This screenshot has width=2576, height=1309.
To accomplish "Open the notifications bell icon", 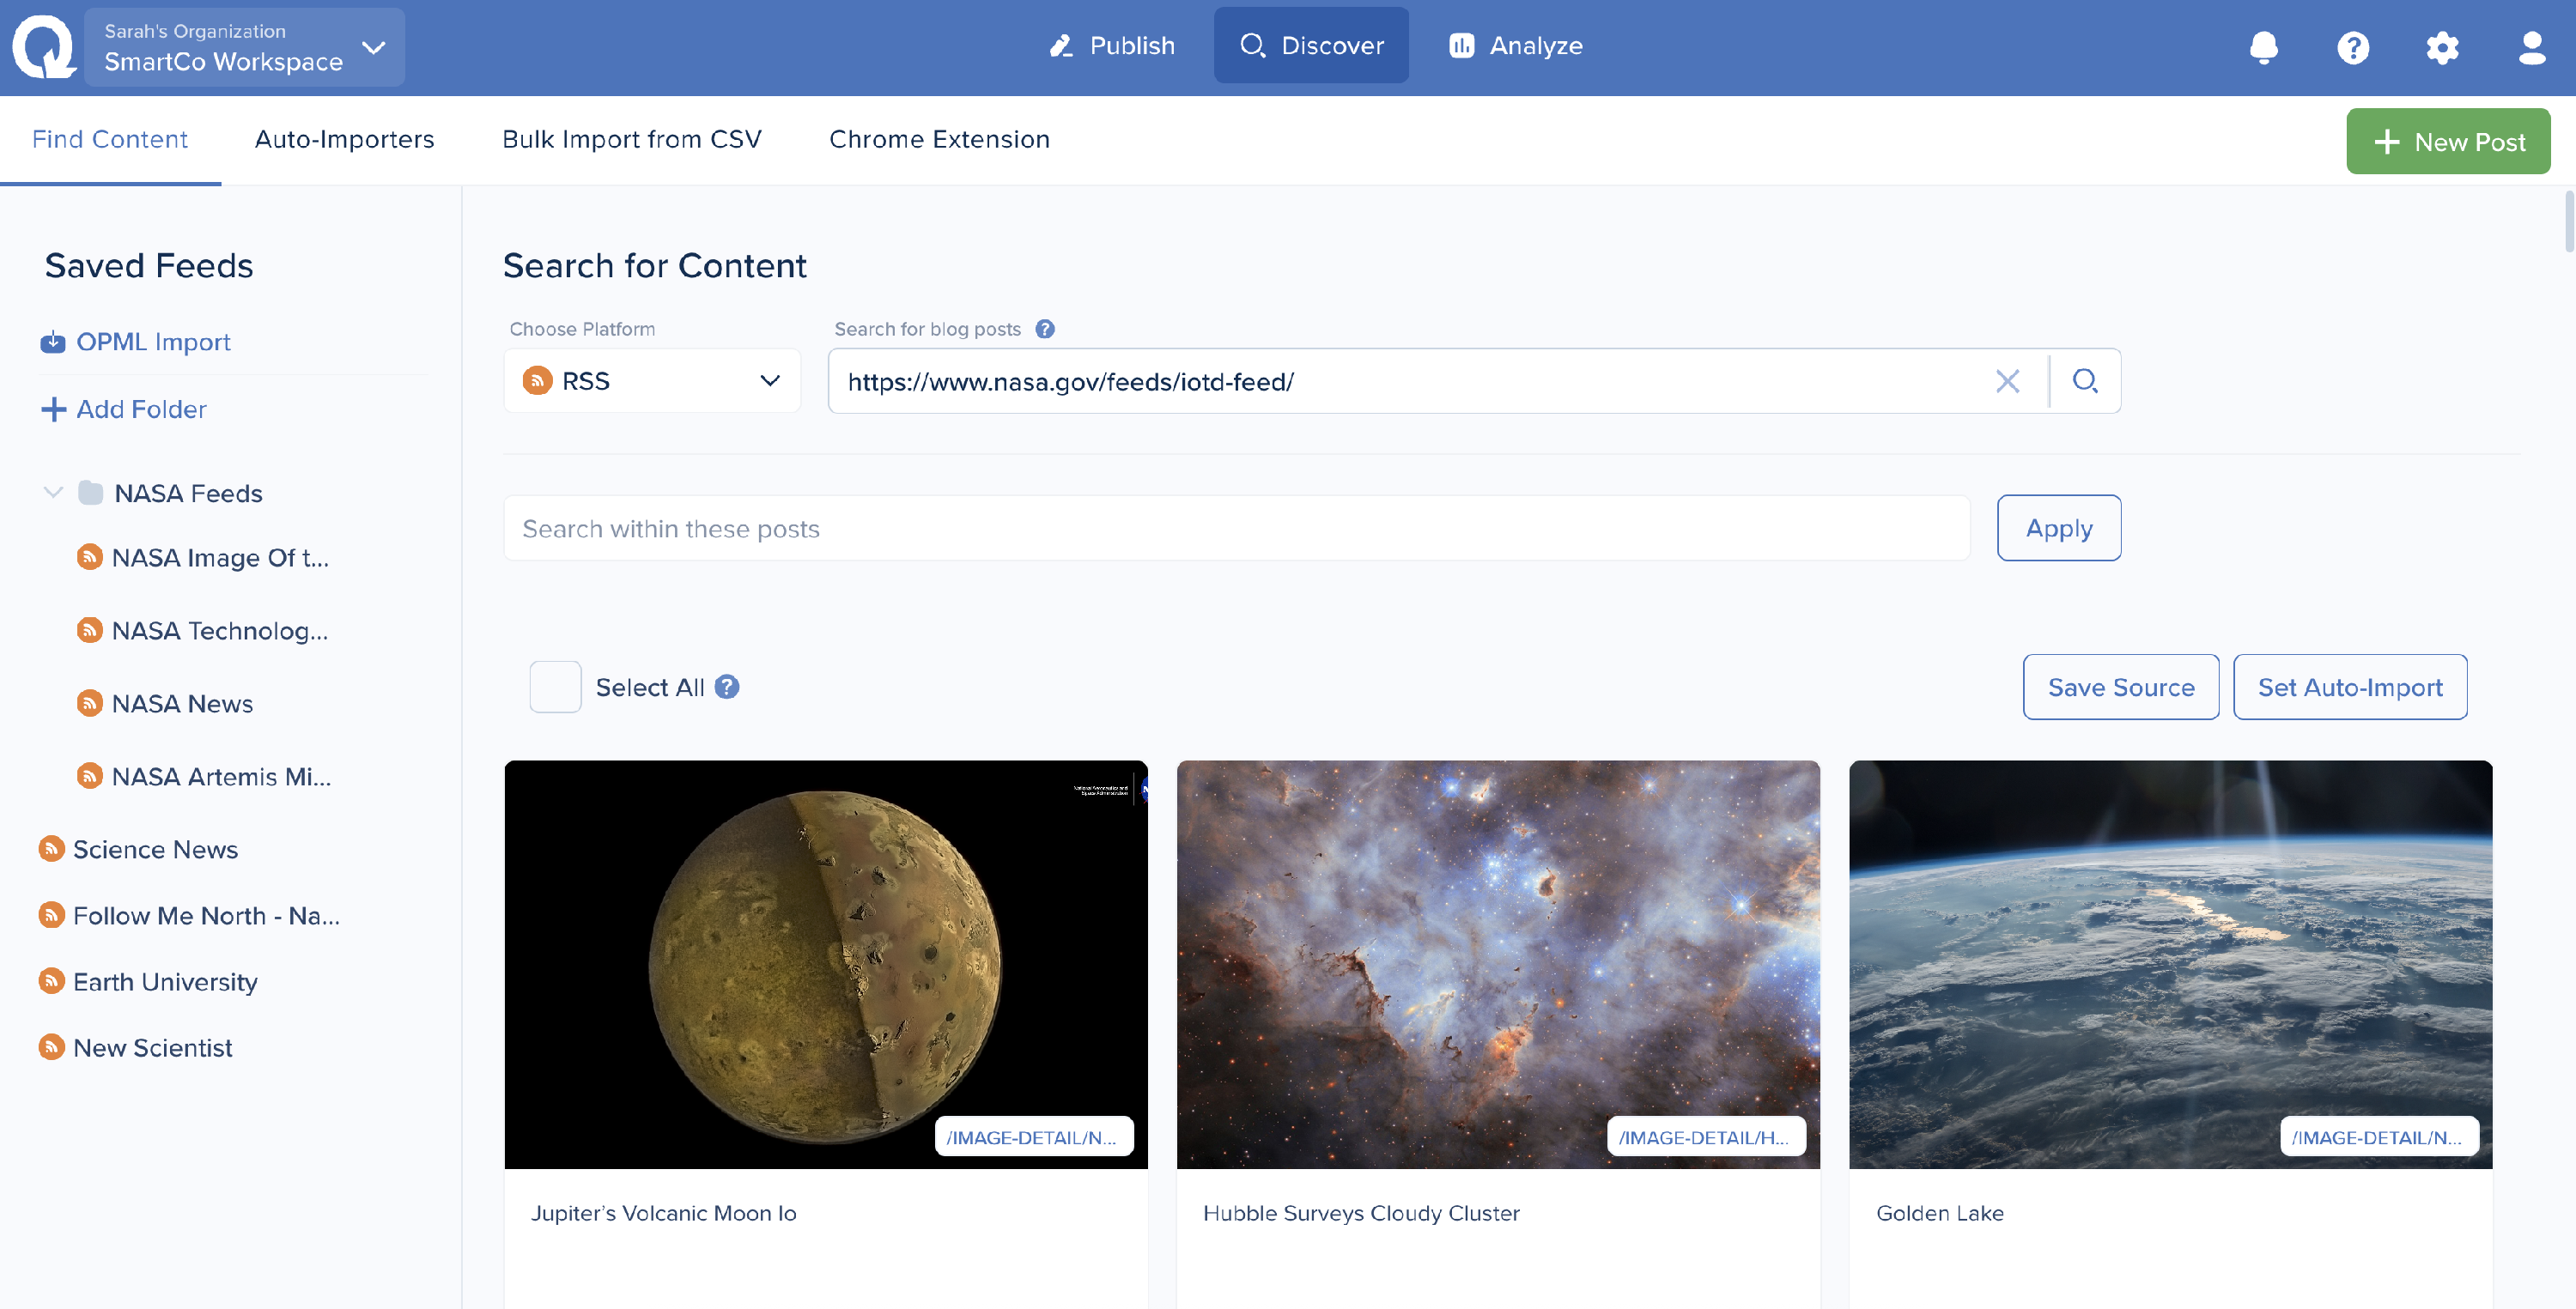I will (2263, 47).
